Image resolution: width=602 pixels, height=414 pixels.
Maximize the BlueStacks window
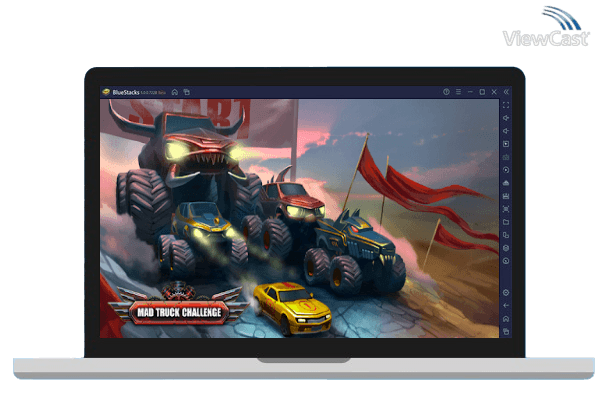[482, 92]
